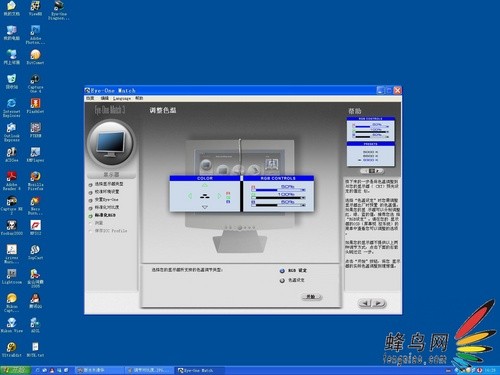The height and width of the screenshot is (375, 500).
Task: Open Mozilla Firefox desktop icon
Action: (x=35, y=180)
